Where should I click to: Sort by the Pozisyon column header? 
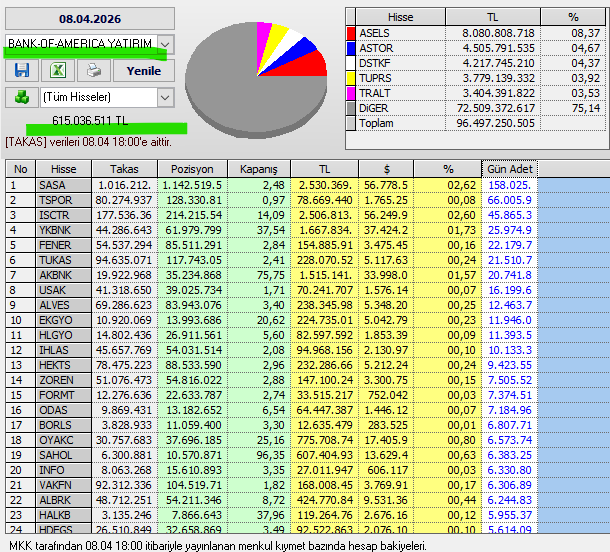[192, 169]
